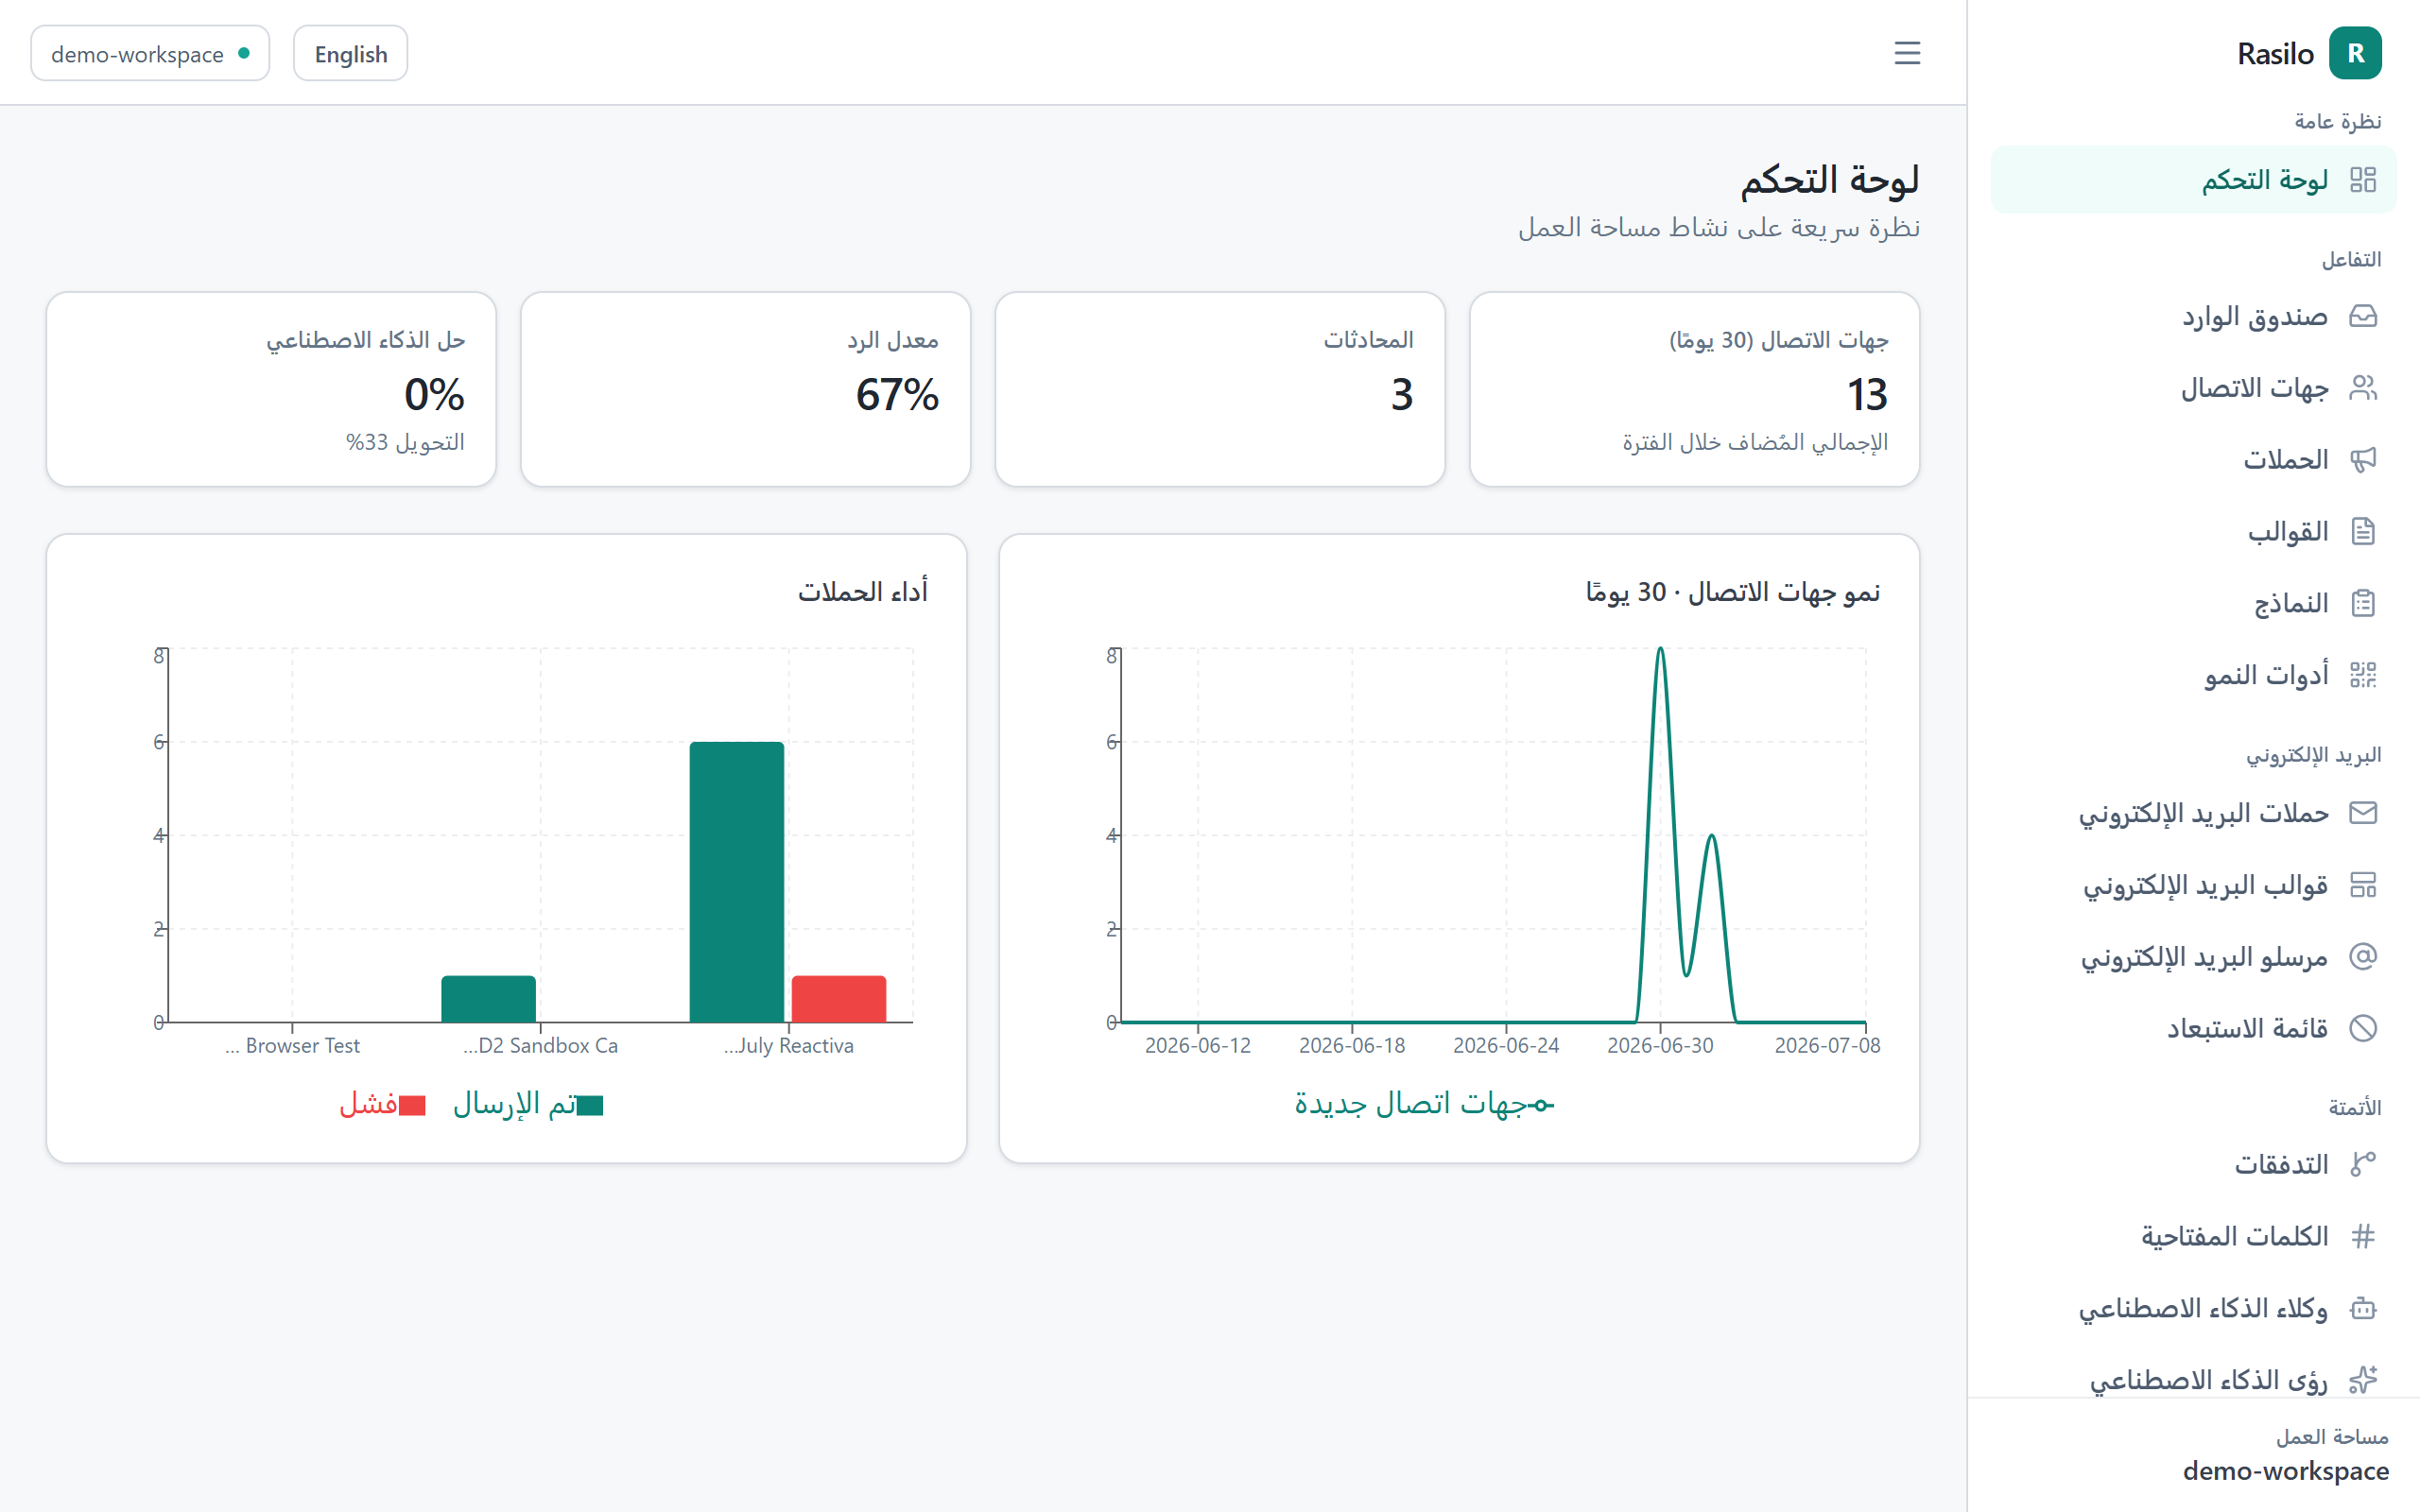Click the 2026-06-30 axis label
Image resolution: width=2420 pixels, height=1512 pixels.
[1660, 1046]
